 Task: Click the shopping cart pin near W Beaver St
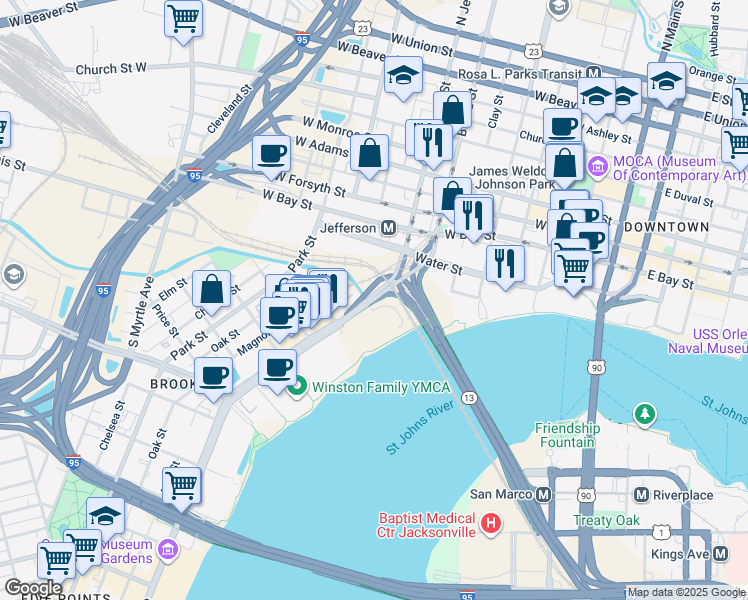[184, 18]
